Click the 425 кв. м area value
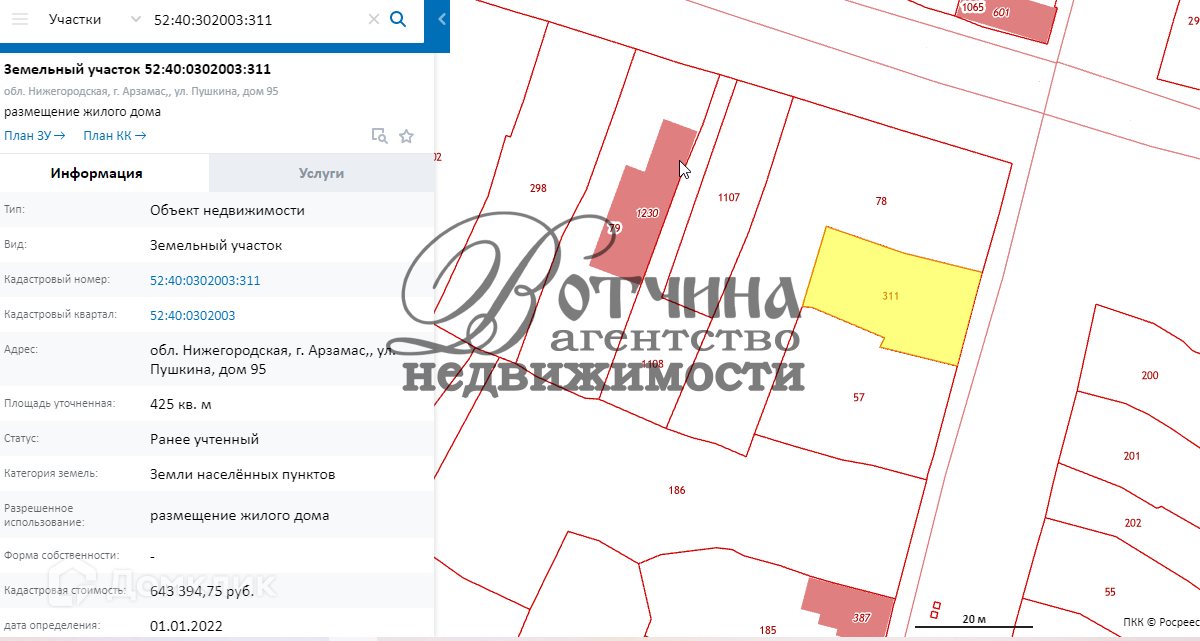The image size is (1200, 641). (x=181, y=404)
